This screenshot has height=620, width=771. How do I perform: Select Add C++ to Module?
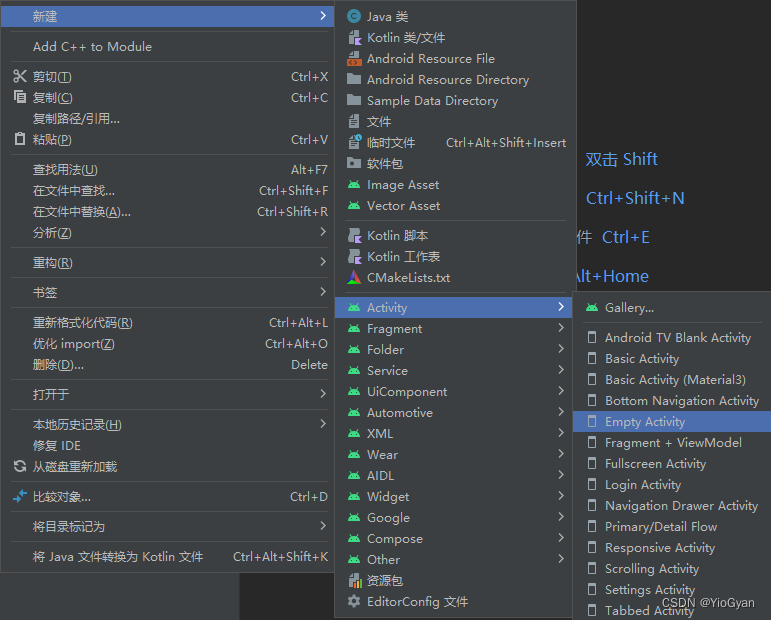coord(169,47)
